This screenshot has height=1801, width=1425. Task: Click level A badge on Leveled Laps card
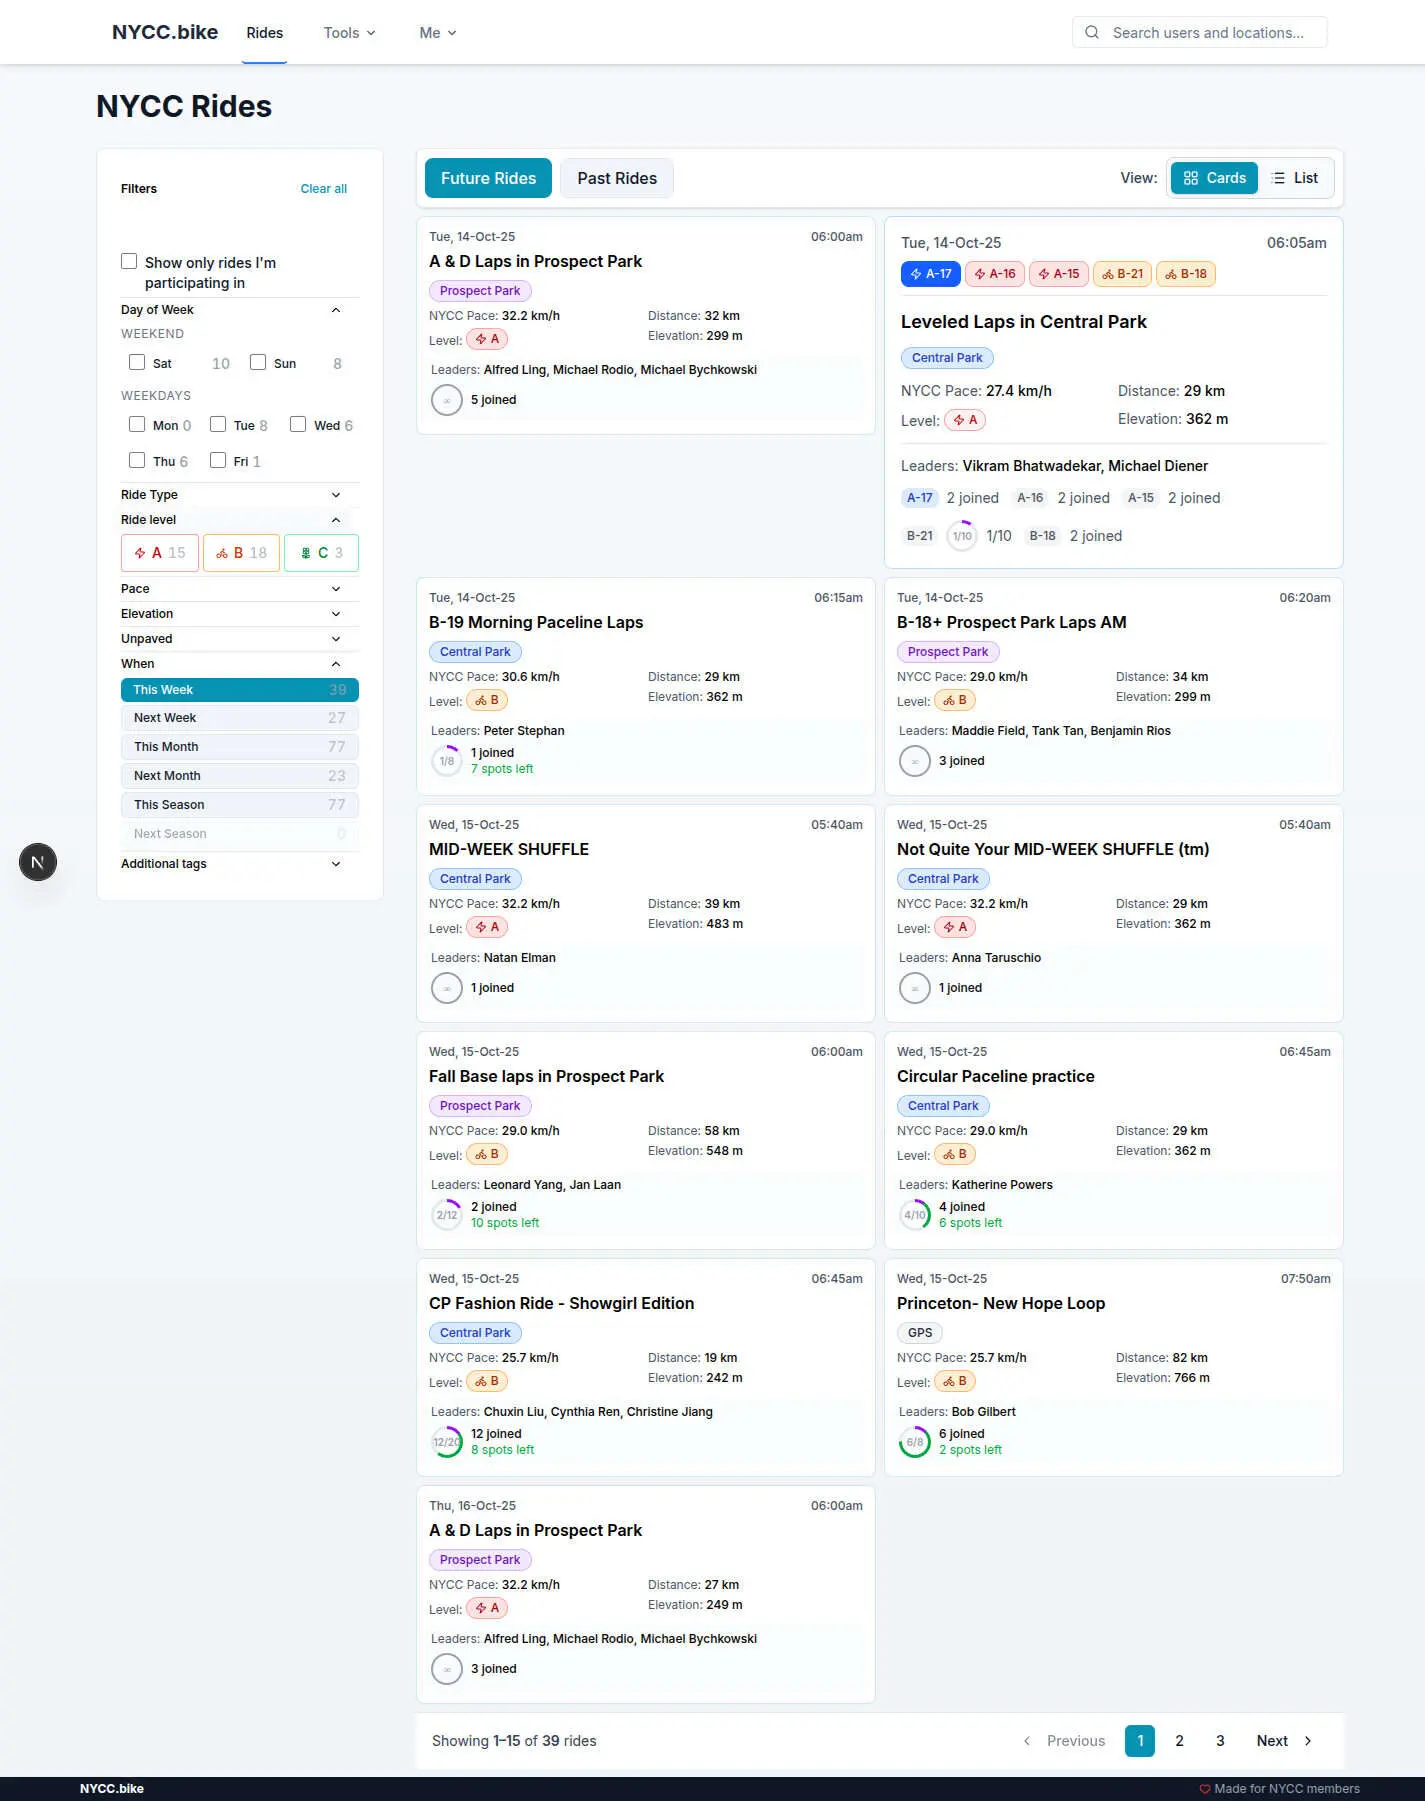click(965, 420)
